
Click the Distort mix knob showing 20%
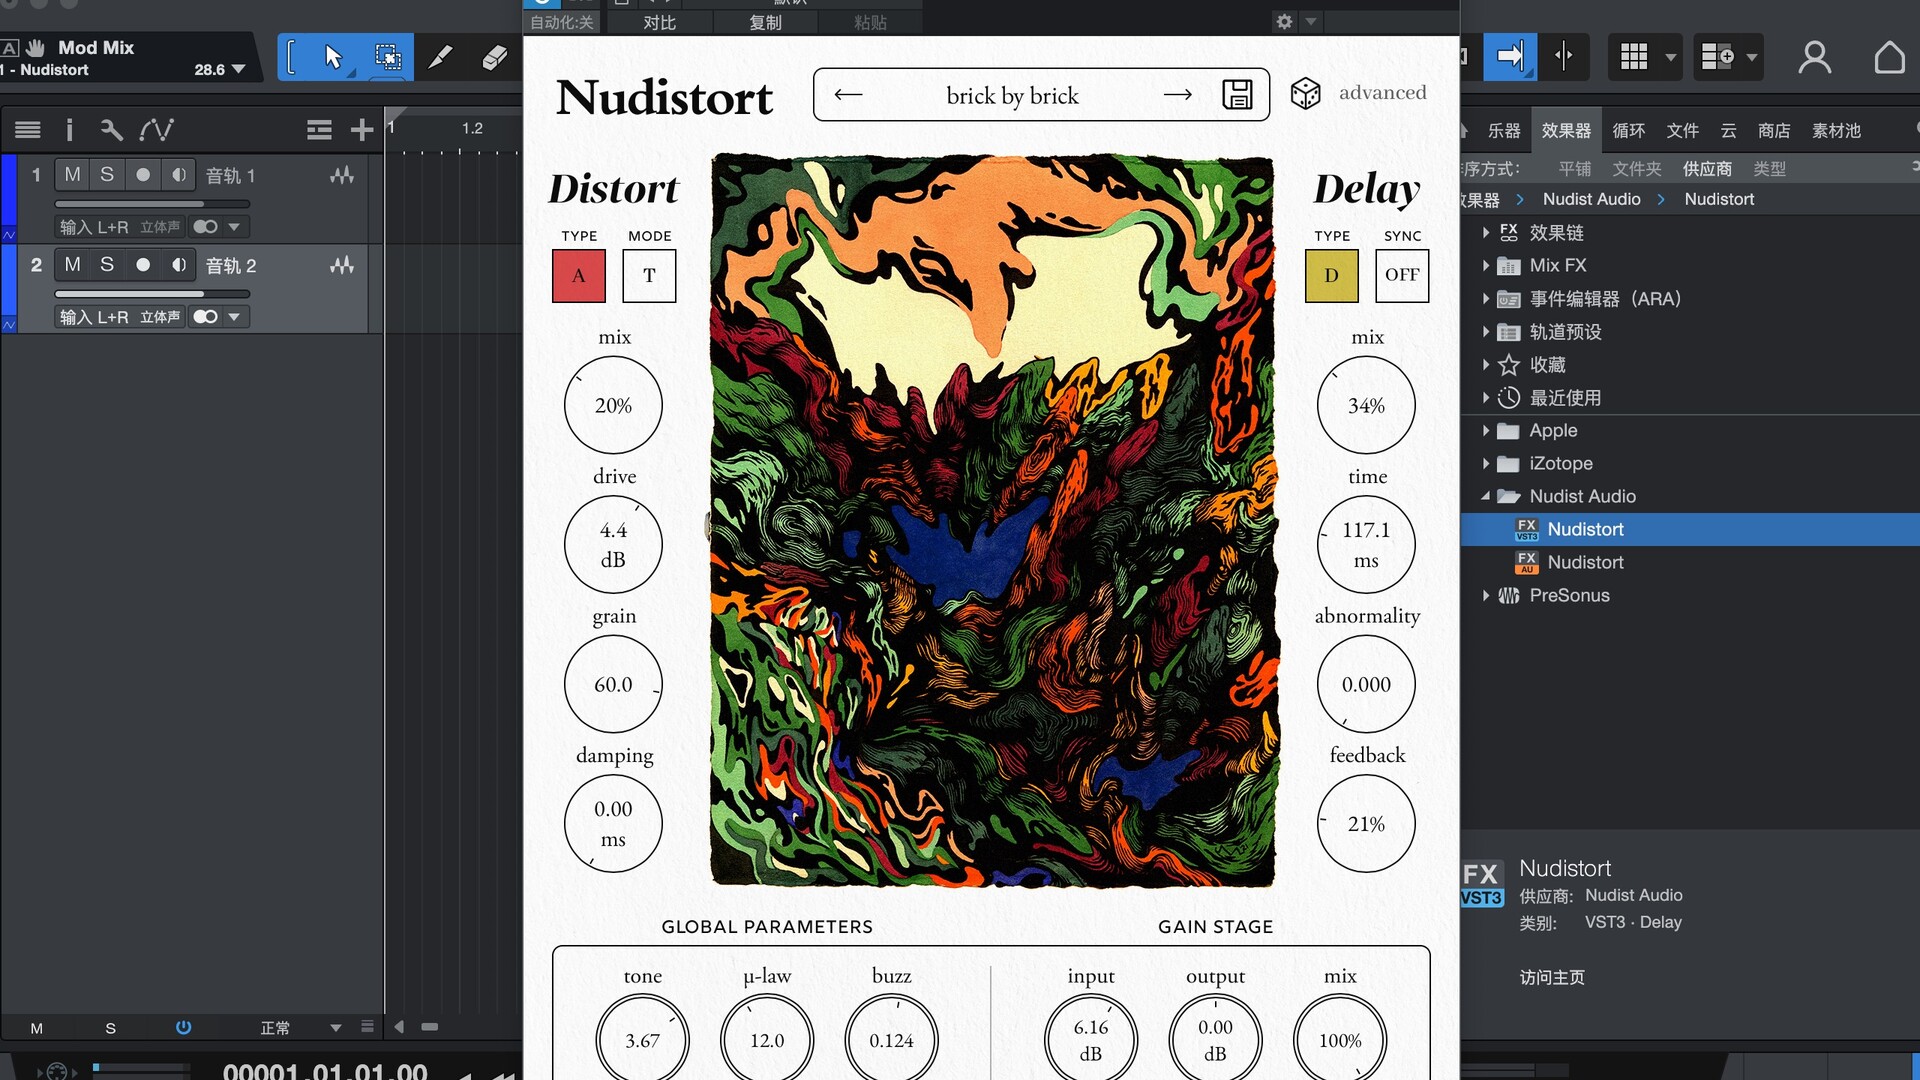point(613,405)
